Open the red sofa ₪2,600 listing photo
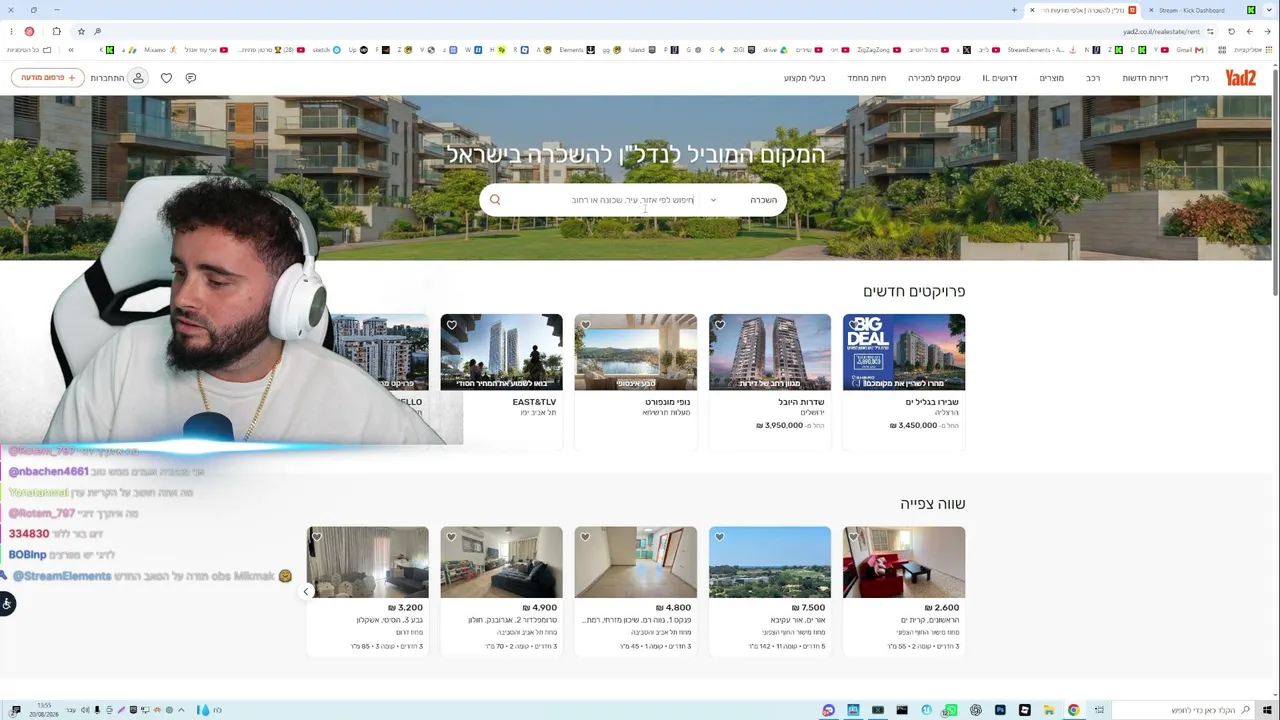This screenshot has height=720, width=1280. [x=904, y=562]
